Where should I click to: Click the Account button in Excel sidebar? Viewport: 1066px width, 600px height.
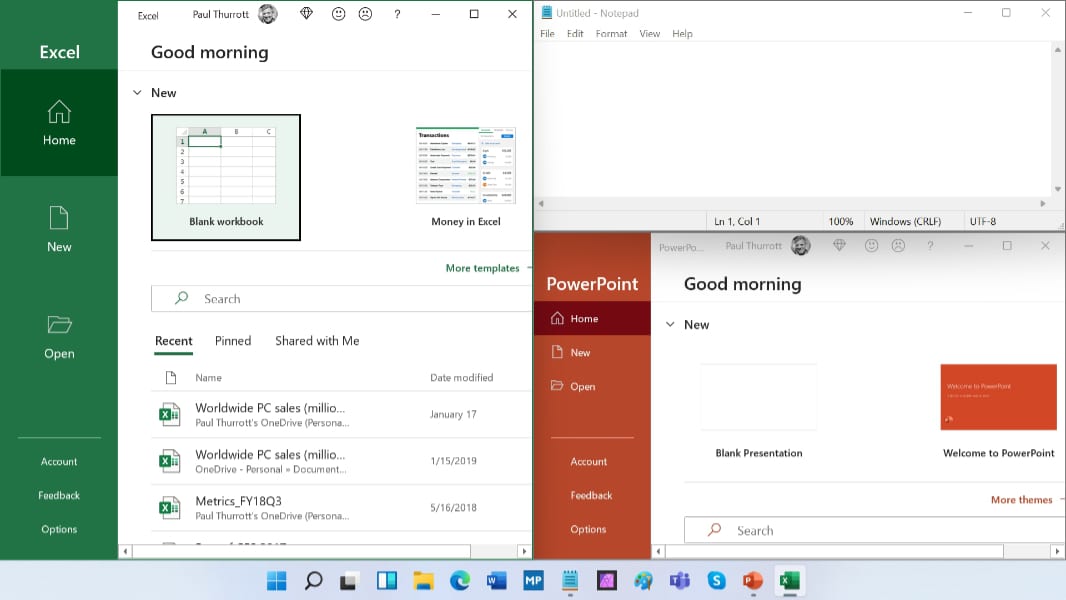point(59,462)
